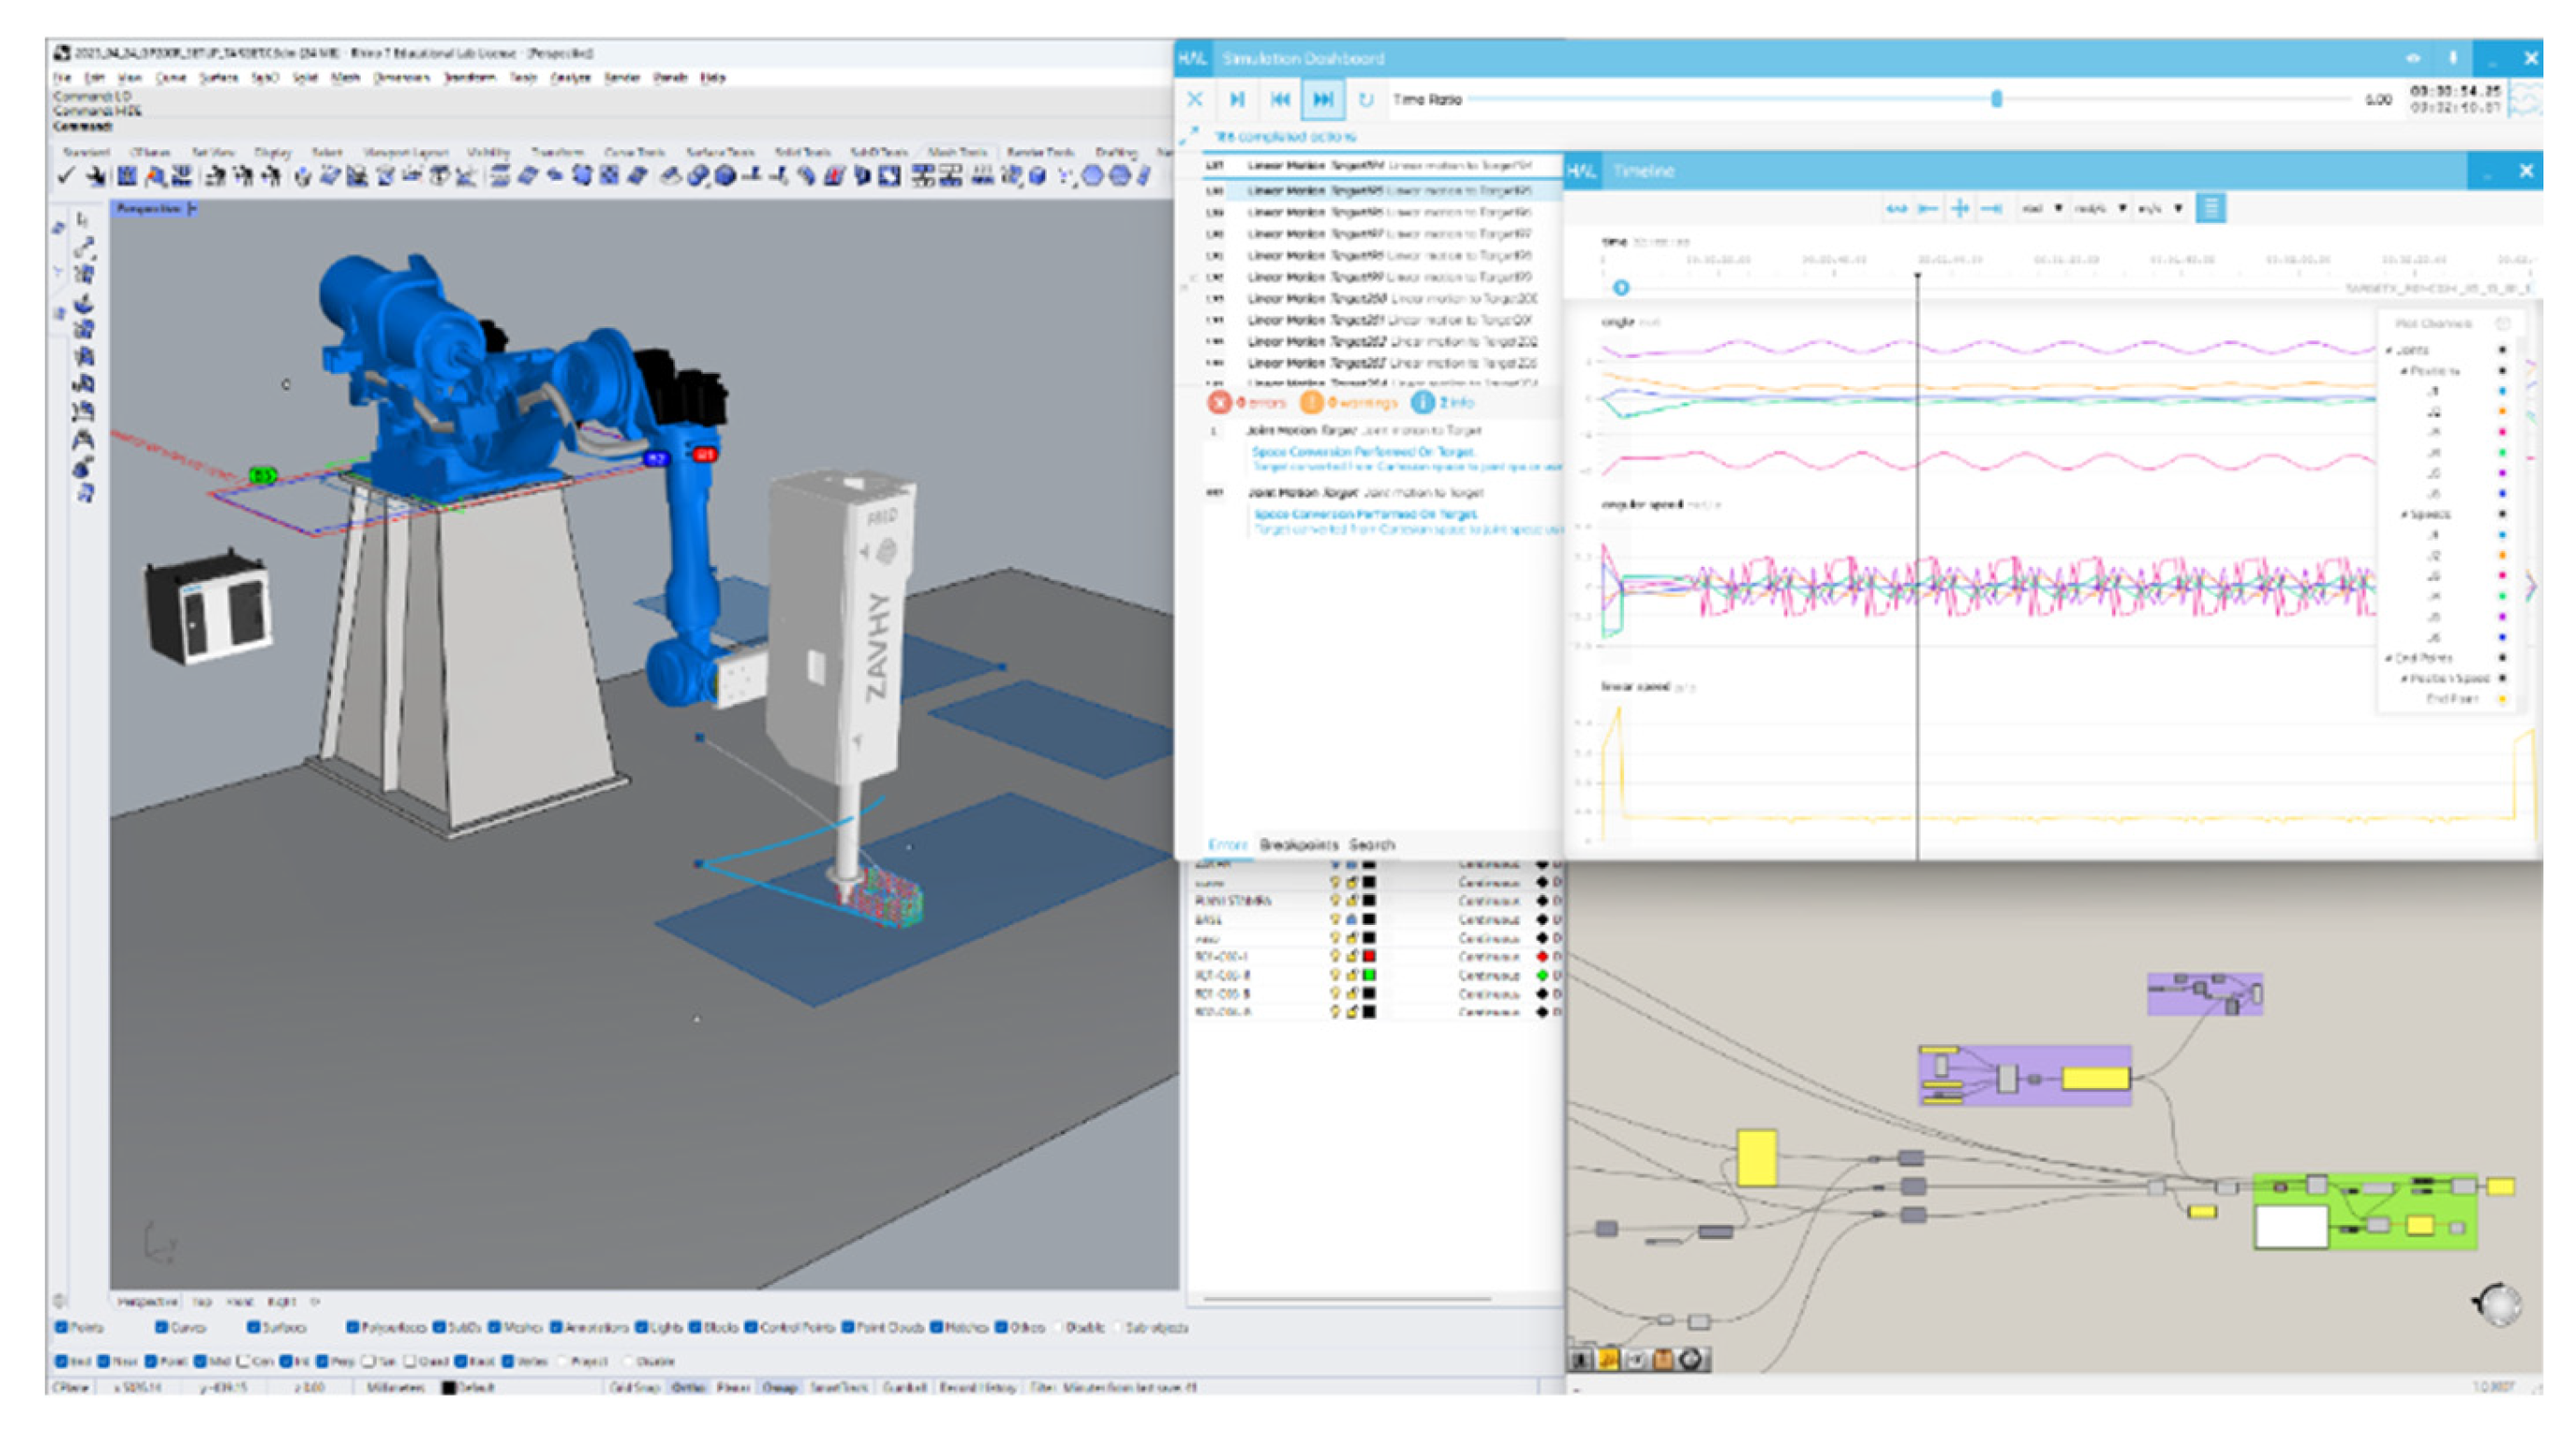Viewport: 2576px width, 1434px height.
Task: Switch to the Breakpoints tab
Action: coord(1297,845)
